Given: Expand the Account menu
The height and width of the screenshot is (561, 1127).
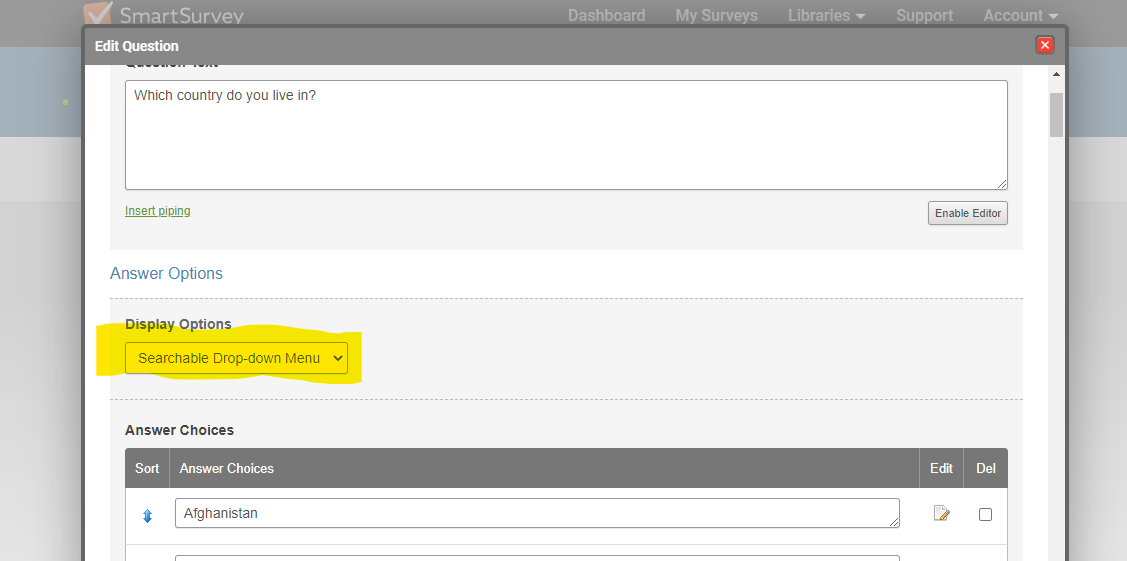Looking at the screenshot, I should [x=1020, y=15].
